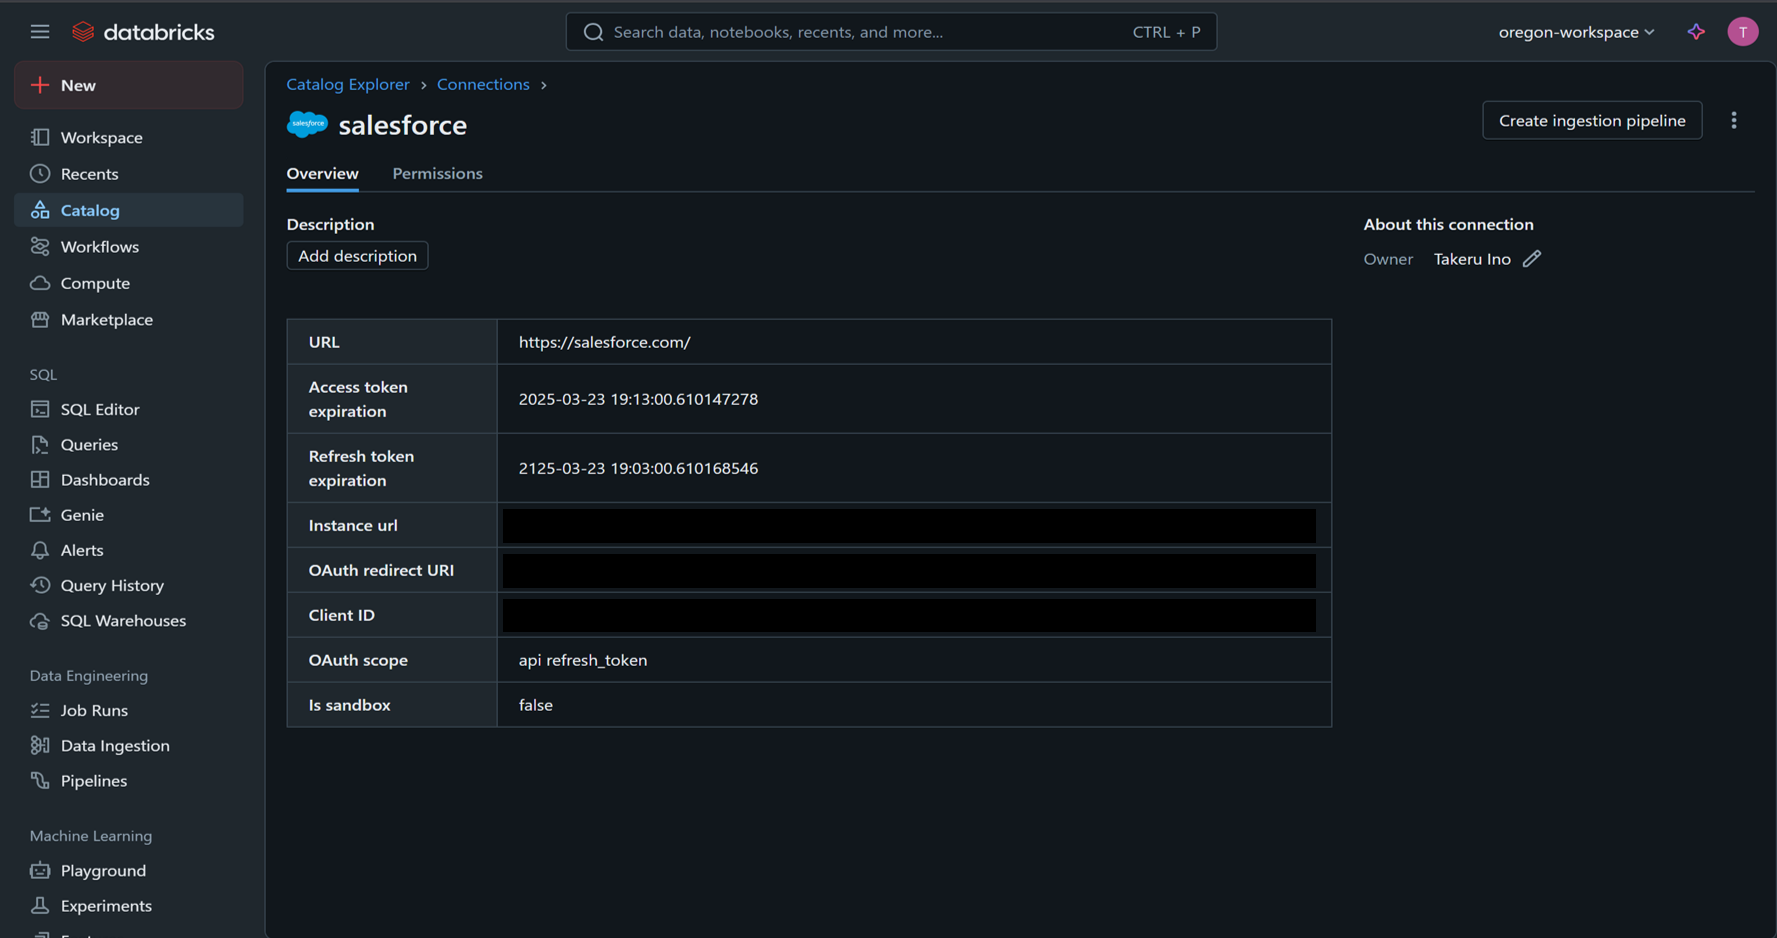Click the Salesforce cloud logo

pos(307,124)
